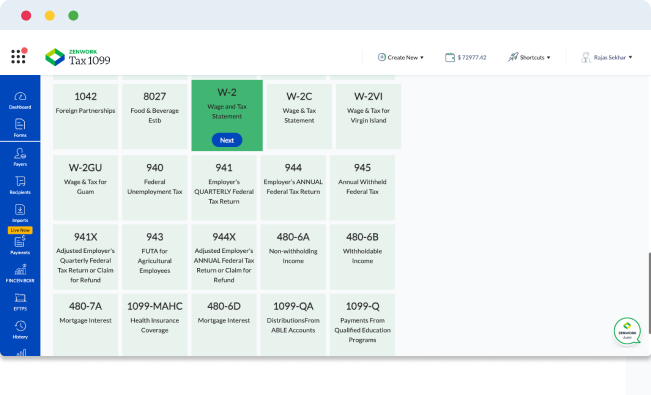Open the Zenwork chat assistant bubble

click(627, 331)
